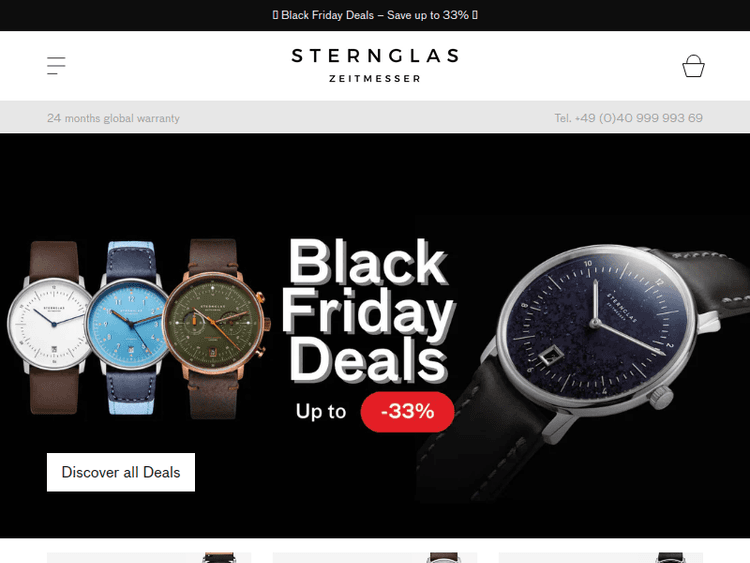Select the white dial brown strap watch
The height and width of the screenshot is (563, 750).
click(x=52, y=327)
